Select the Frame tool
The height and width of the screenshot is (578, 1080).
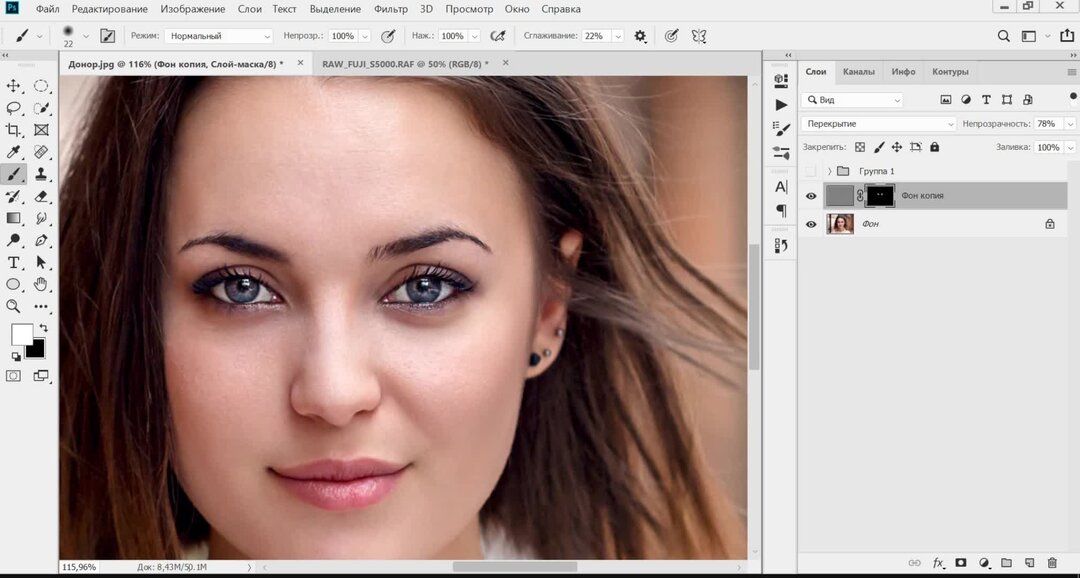click(41, 130)
